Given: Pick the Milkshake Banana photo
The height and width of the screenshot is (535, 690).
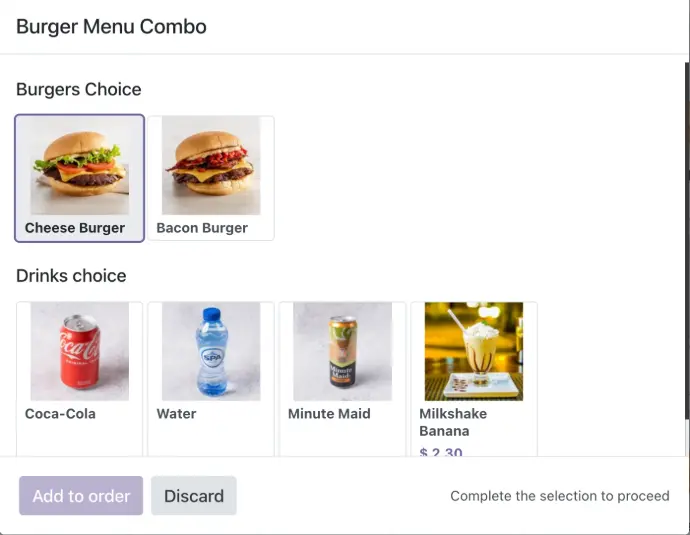Looking at the screenshot, I should point(473,351).
